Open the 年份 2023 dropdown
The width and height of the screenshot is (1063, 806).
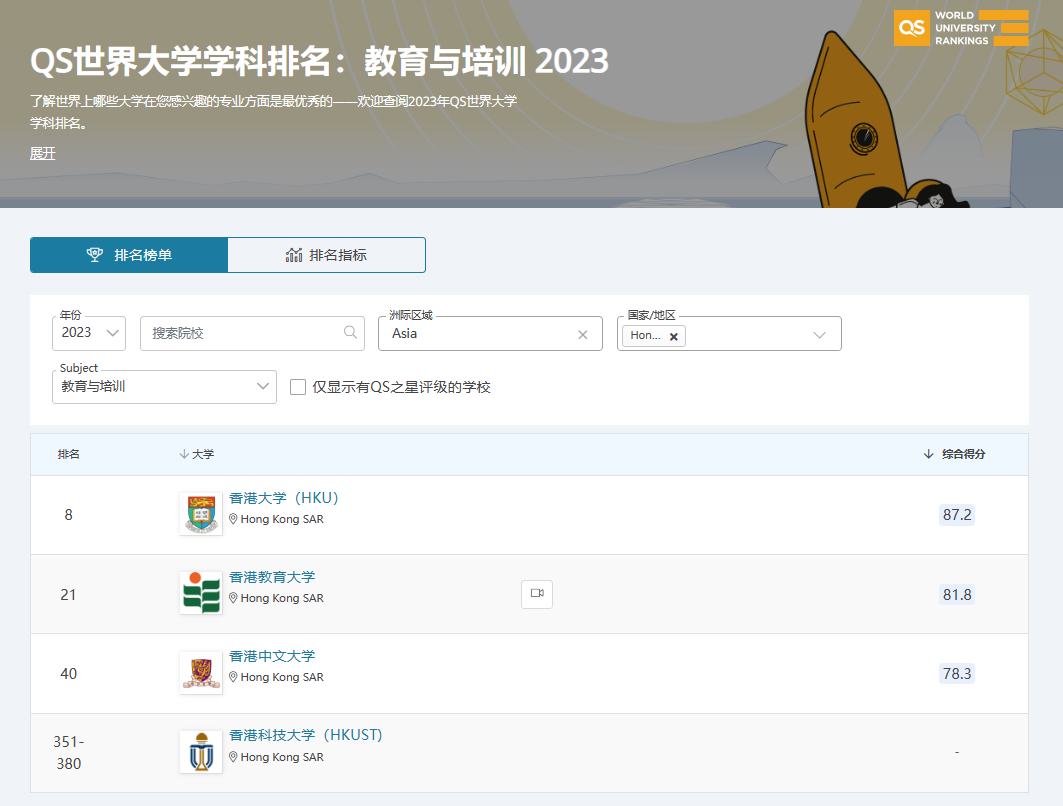[x=89, y=333]
